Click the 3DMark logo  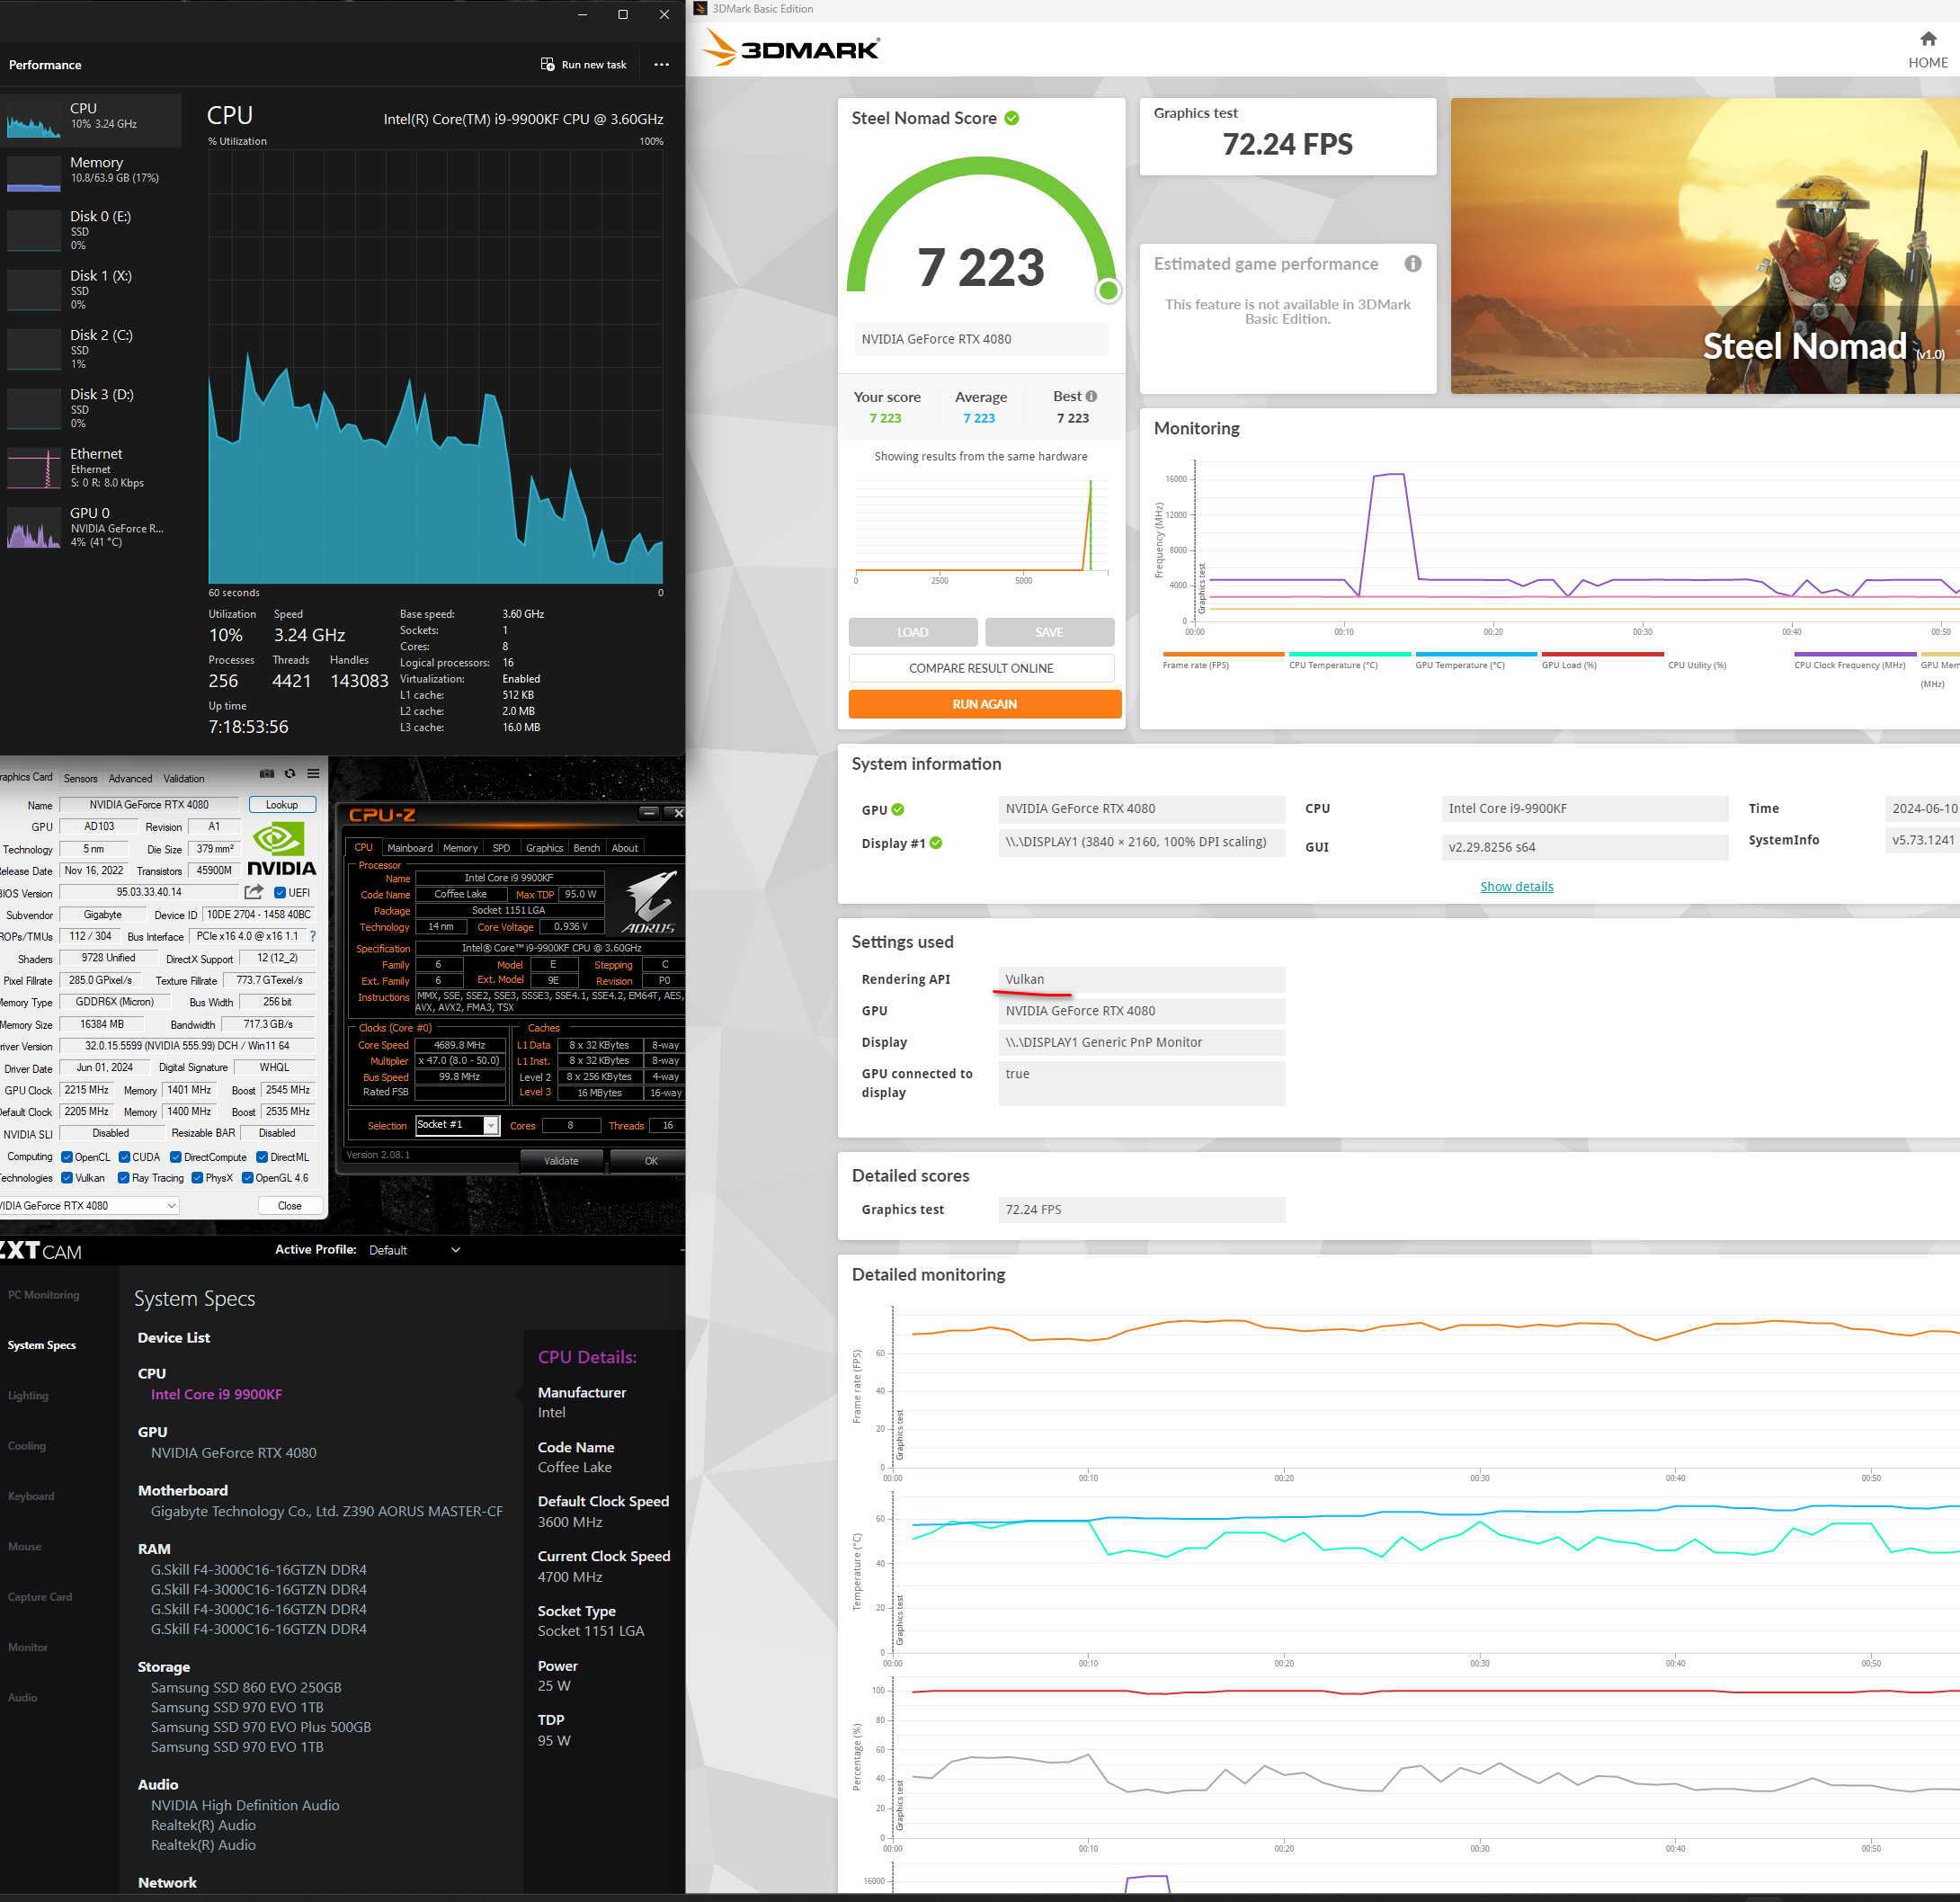[790, 47]
